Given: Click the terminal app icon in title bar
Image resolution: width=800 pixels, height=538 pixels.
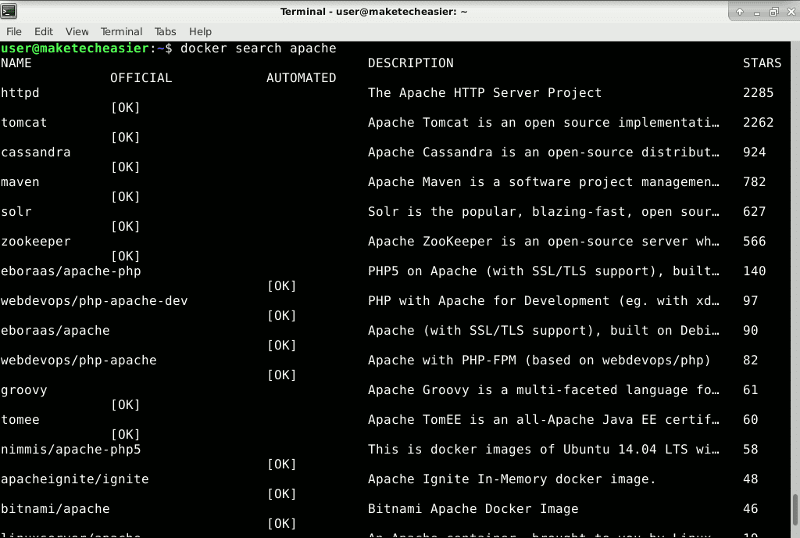Looking at the screenshot, I should [9, 11].
